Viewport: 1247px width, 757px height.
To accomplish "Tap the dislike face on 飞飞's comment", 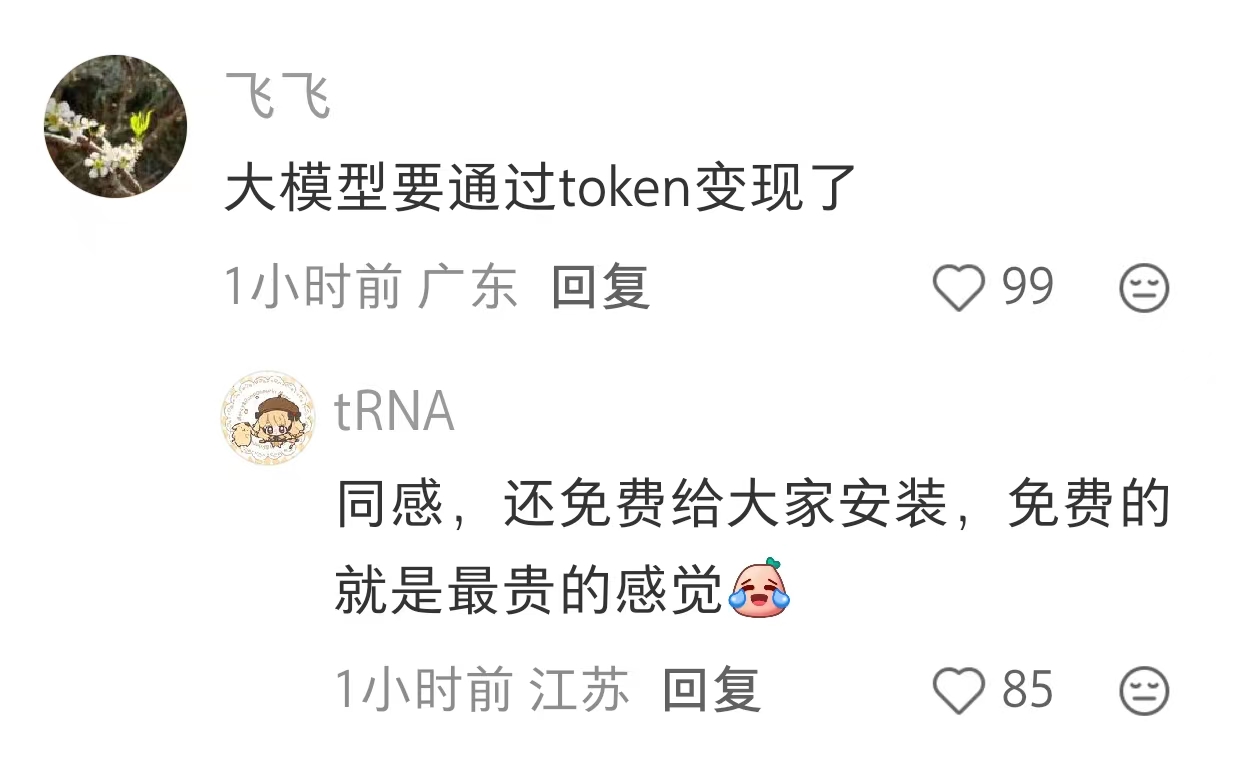I will point(1144,290).
